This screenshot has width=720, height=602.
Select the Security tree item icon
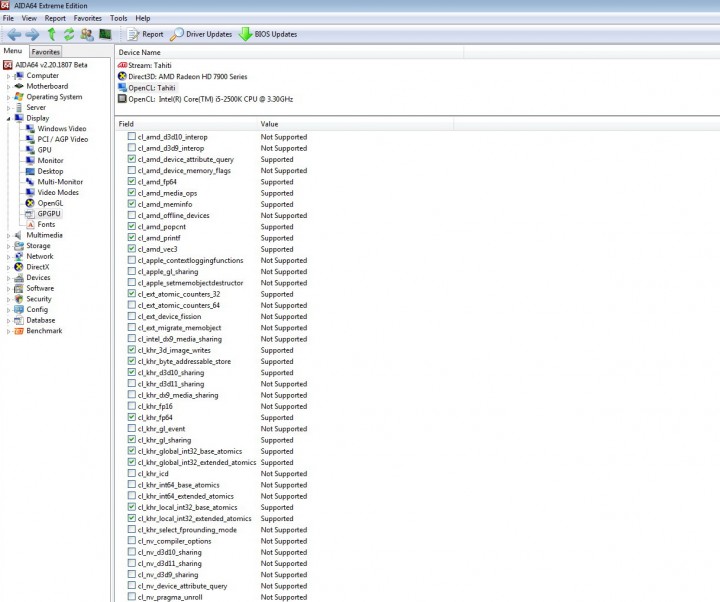pyautogui.click(x=19, y=298)
